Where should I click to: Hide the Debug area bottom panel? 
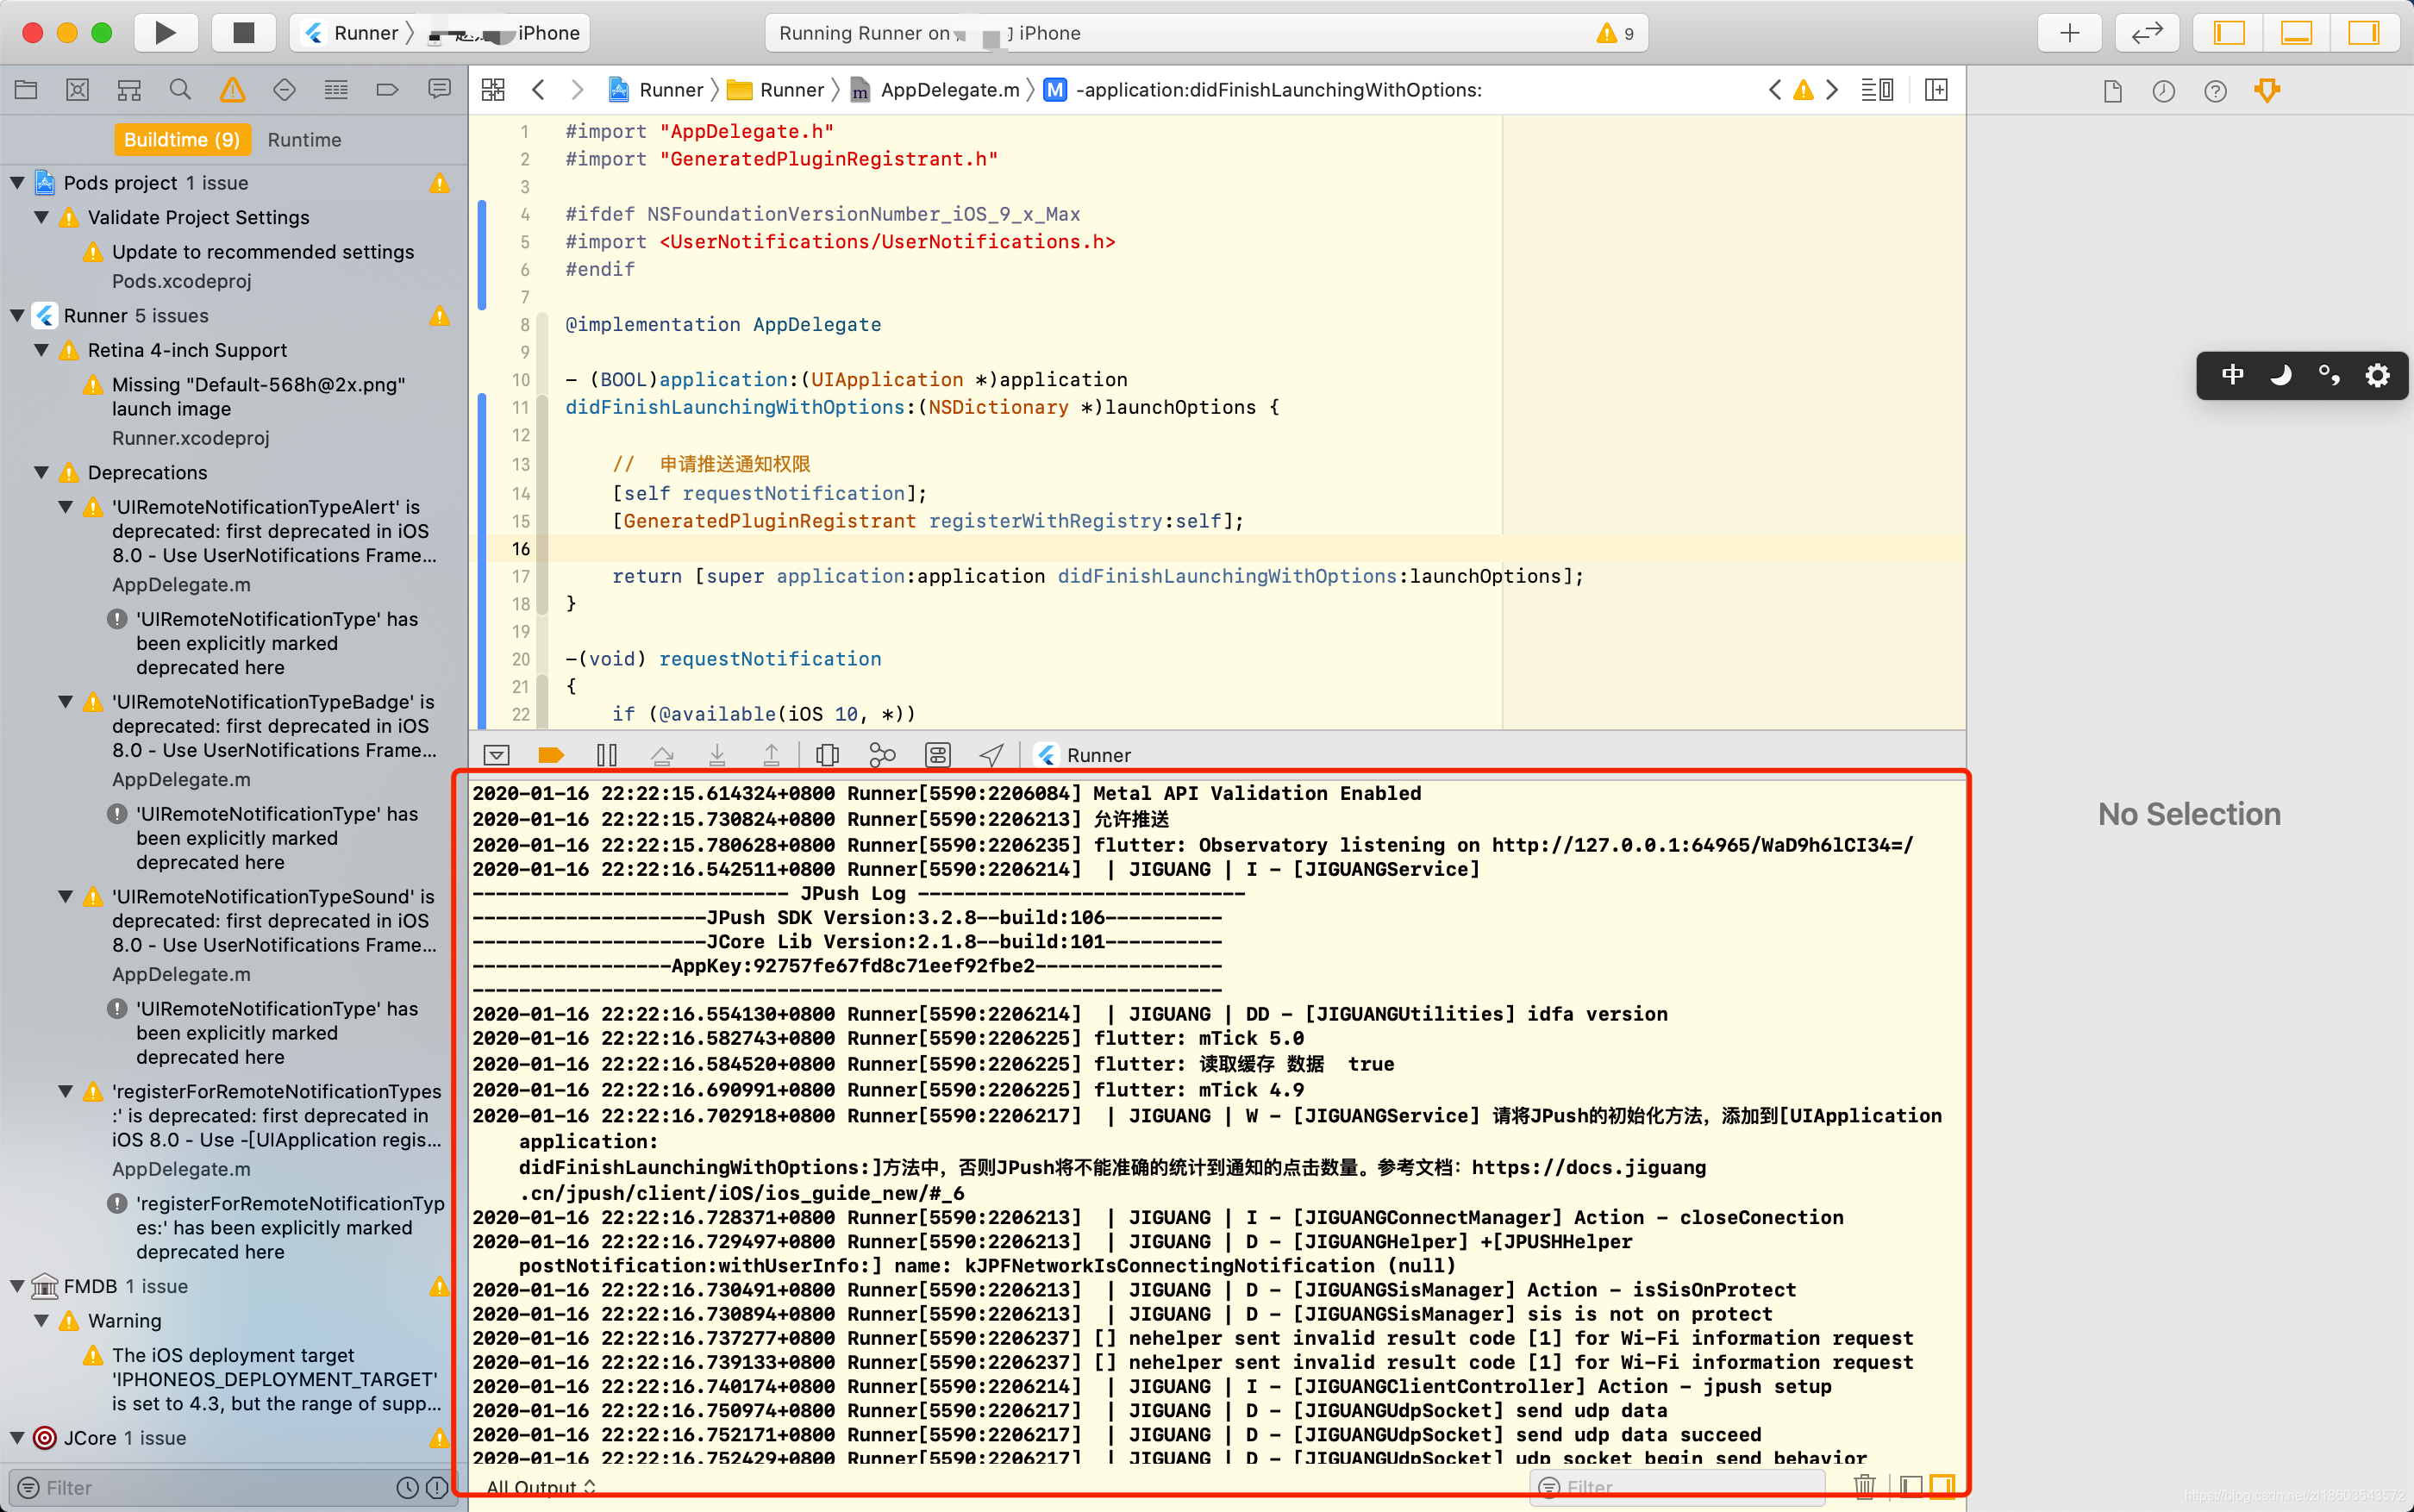click(2296, 32)
